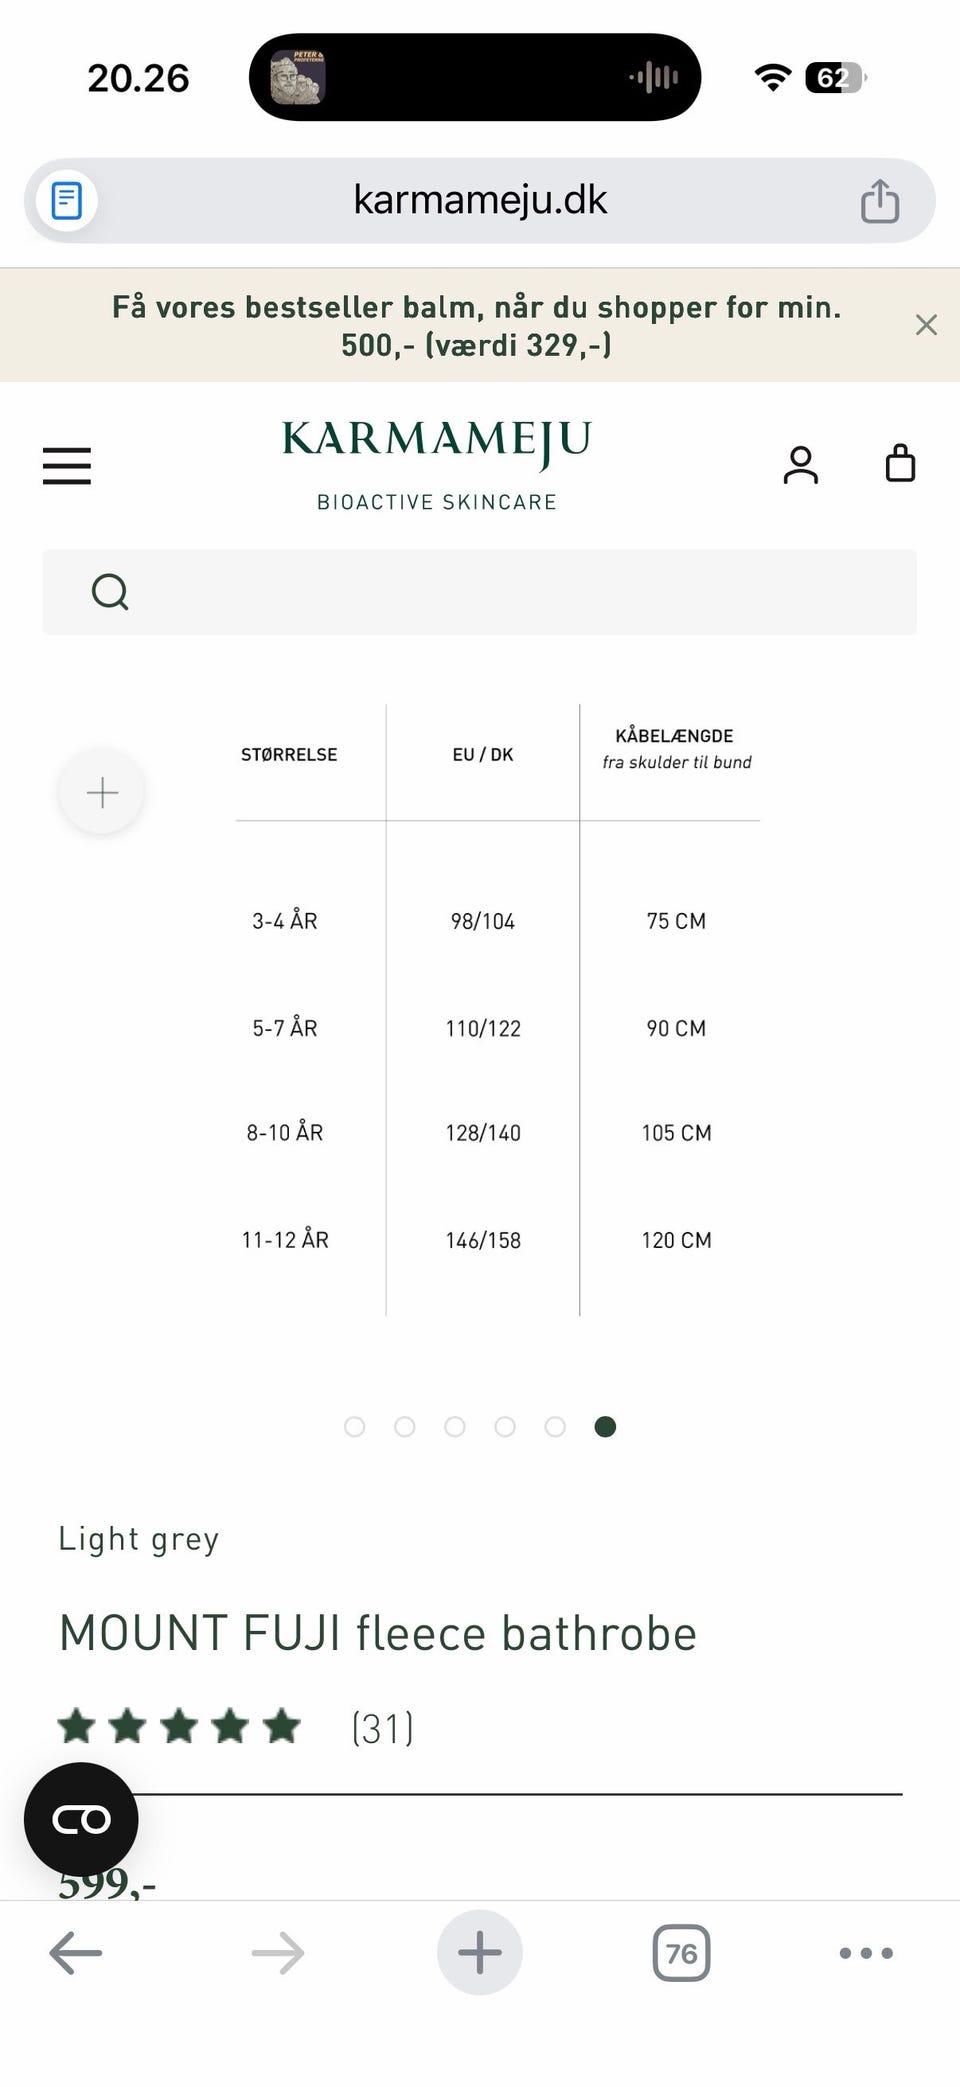Open the hamburger navigation menu

point(67,466)
